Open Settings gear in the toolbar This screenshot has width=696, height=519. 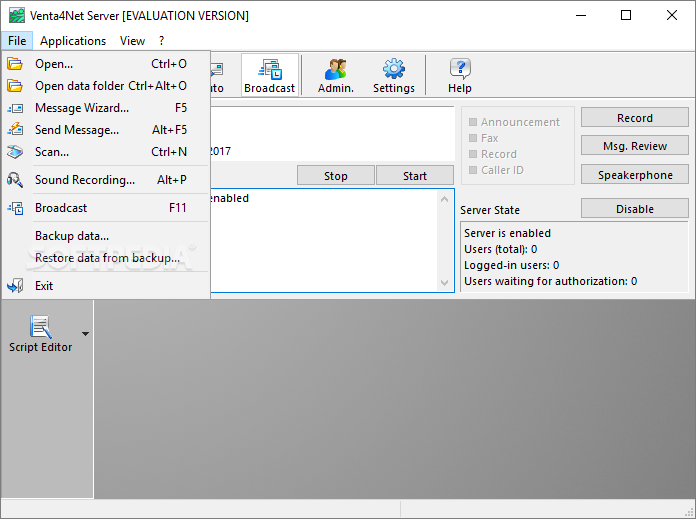point(394,75)
